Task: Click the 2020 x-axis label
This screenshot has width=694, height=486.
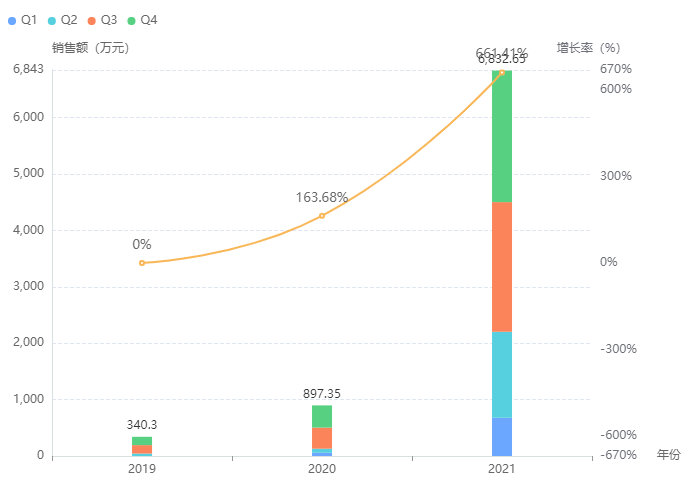Action: click(x=322, y=468)
